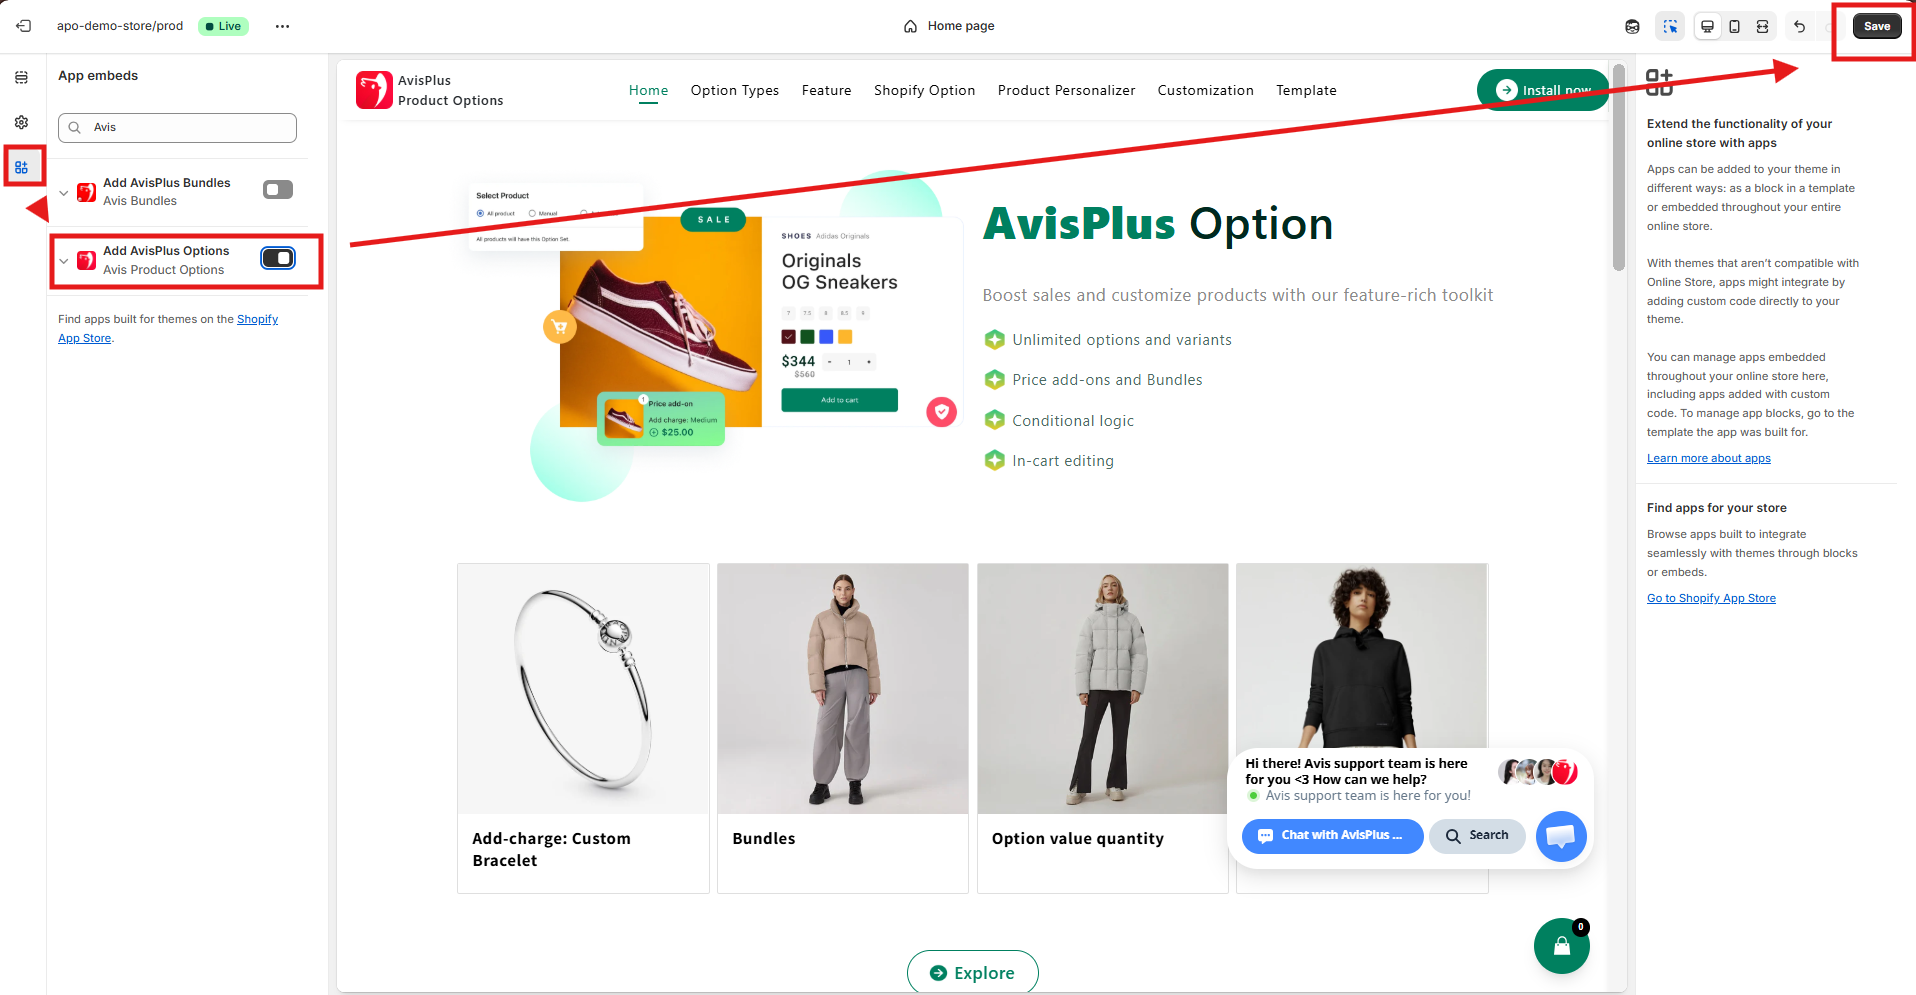Open the Sections panel icon
The width and height of the screenshot is (1916, 995).
point(21,77)
